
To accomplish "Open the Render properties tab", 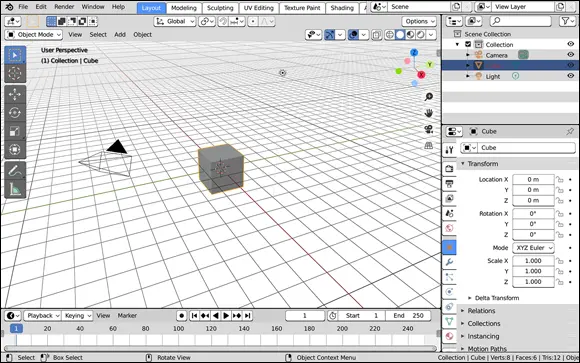I will (449, 168).
